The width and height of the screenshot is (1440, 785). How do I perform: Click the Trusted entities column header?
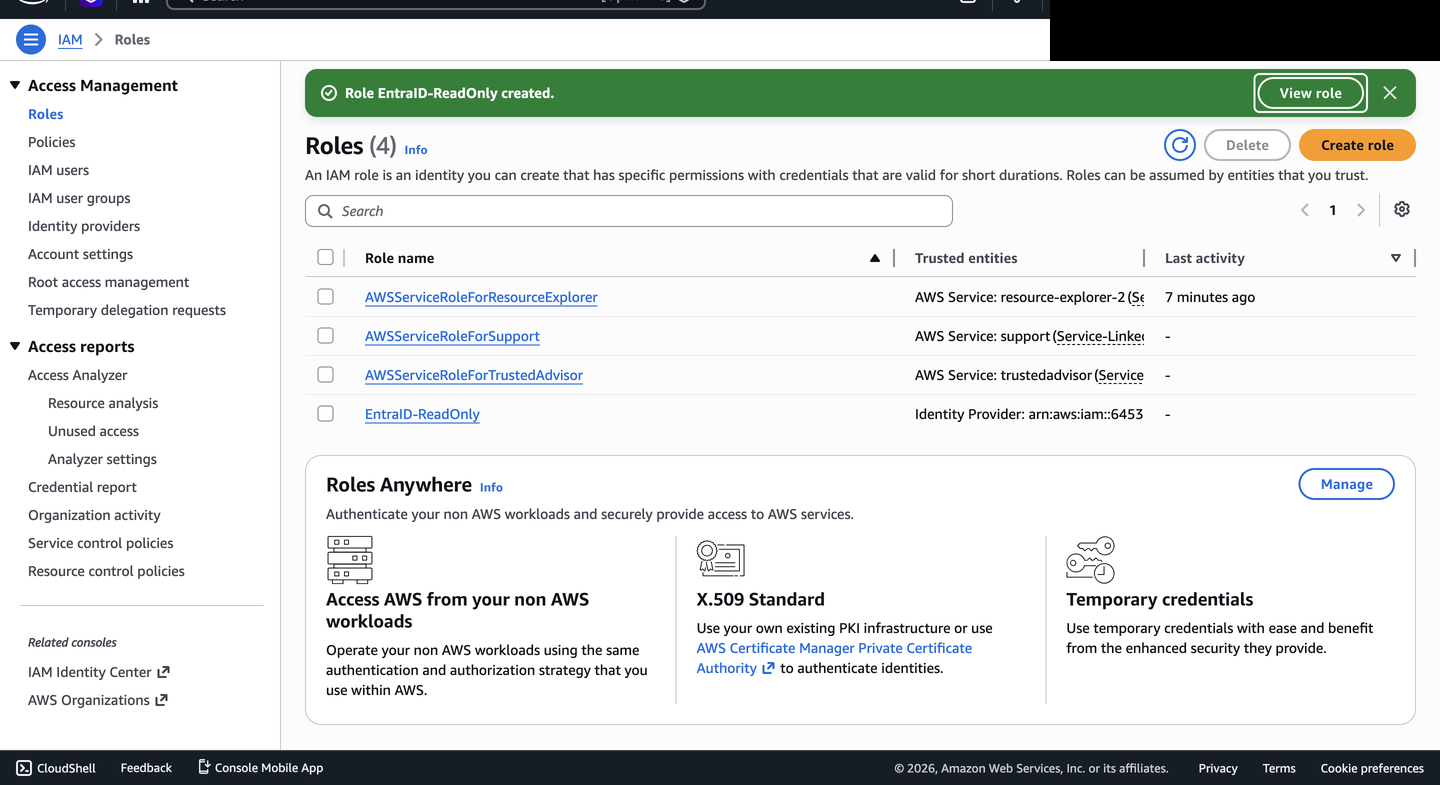966,258
